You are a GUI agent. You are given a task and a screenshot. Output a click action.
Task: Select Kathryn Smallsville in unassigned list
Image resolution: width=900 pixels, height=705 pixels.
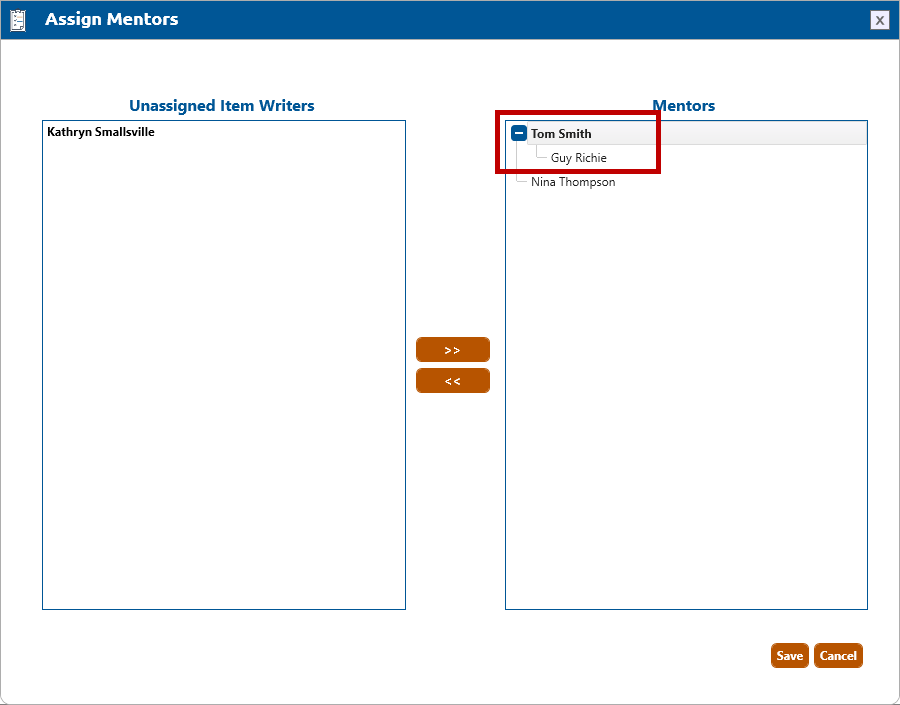pyautogui.click(x=101, y=132)
